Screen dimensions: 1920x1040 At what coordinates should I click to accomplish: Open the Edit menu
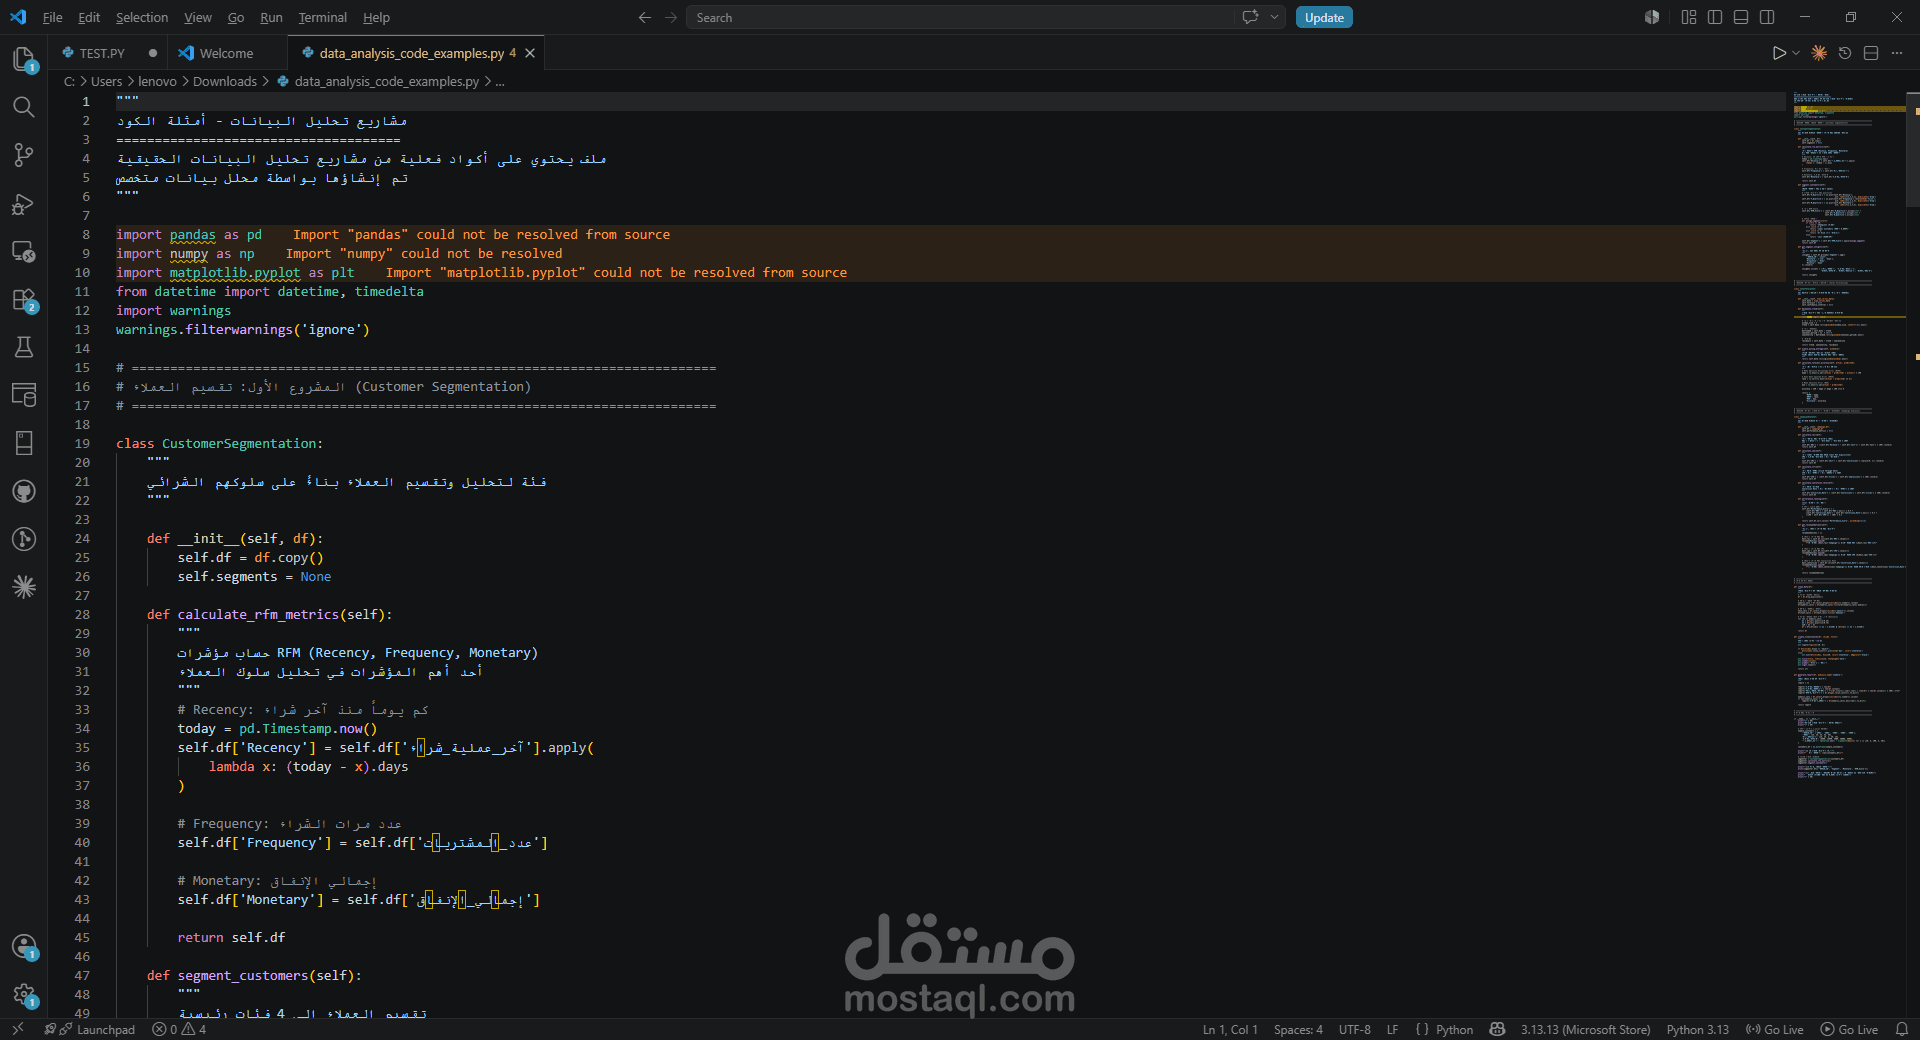click(89, 17)
